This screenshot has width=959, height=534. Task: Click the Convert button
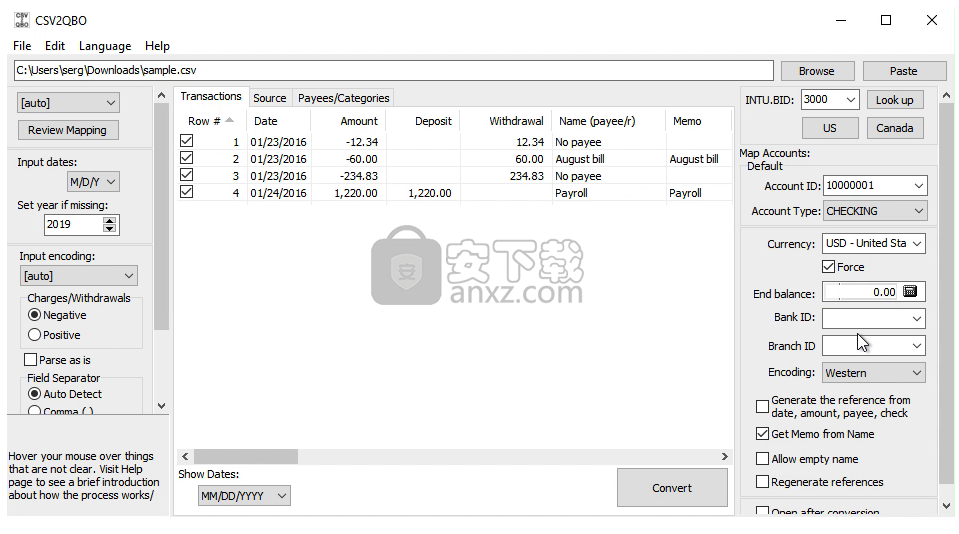point(672,488)
